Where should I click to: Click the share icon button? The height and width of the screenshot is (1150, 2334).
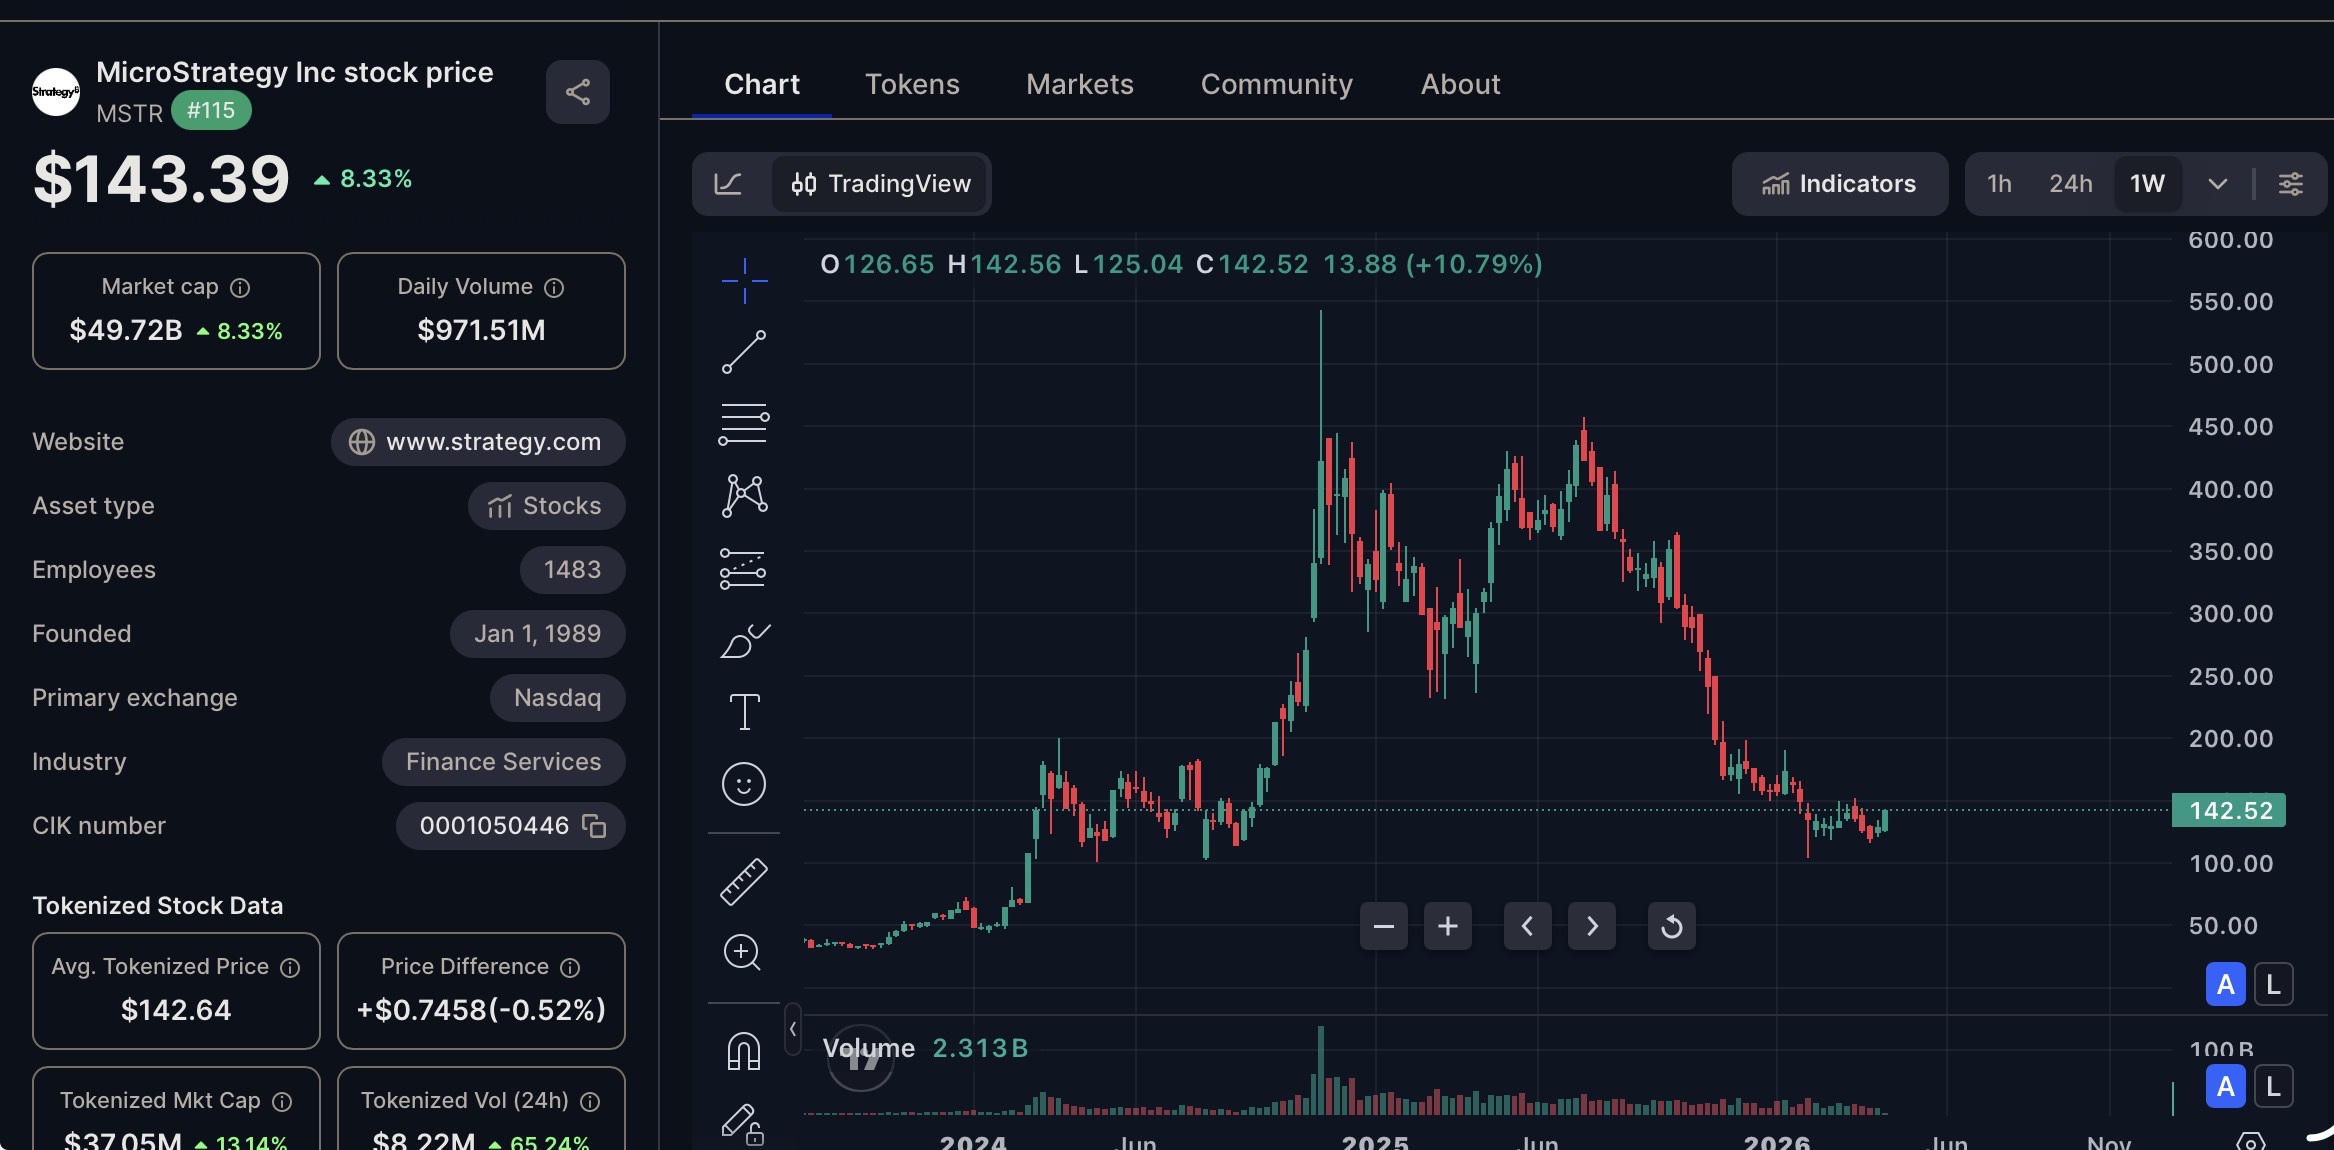coord(578,92)
